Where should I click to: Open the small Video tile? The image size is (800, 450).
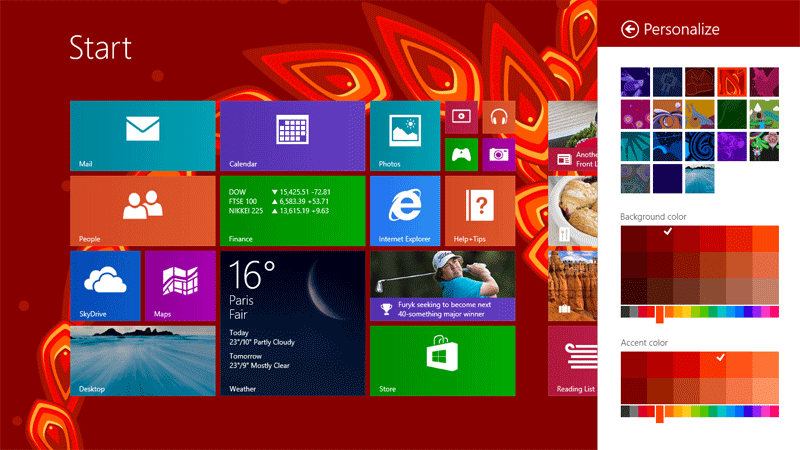pos(461,117)
